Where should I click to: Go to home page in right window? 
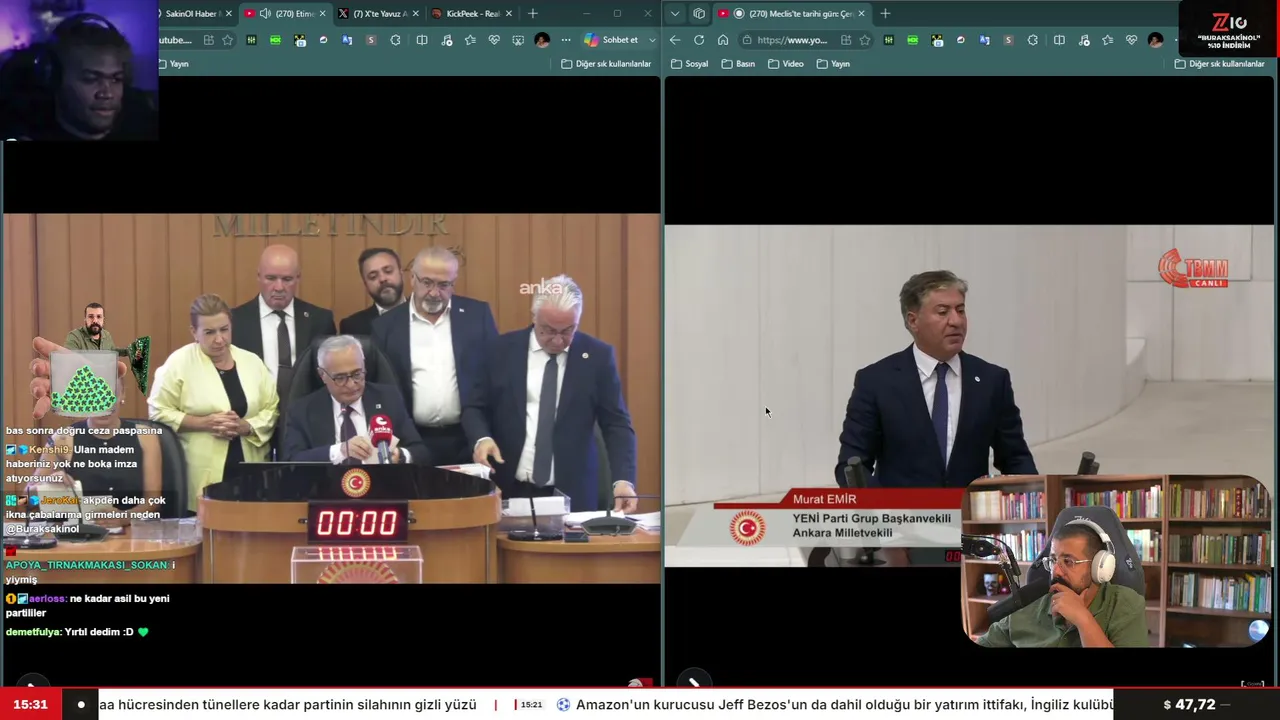pos(723,40)
